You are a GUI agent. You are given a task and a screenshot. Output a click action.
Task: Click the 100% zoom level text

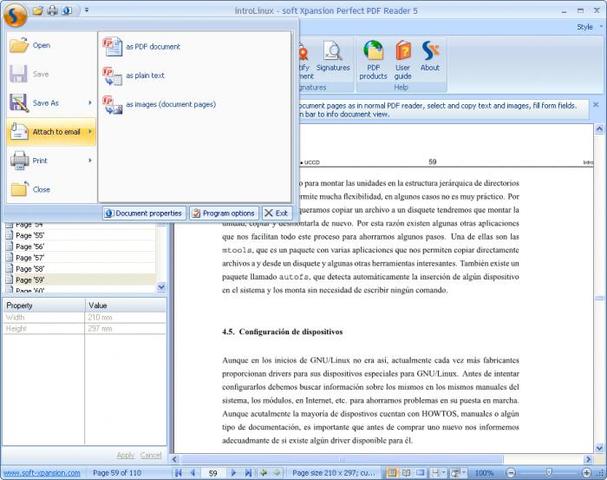pyautogui.click(x=484, y=473)
